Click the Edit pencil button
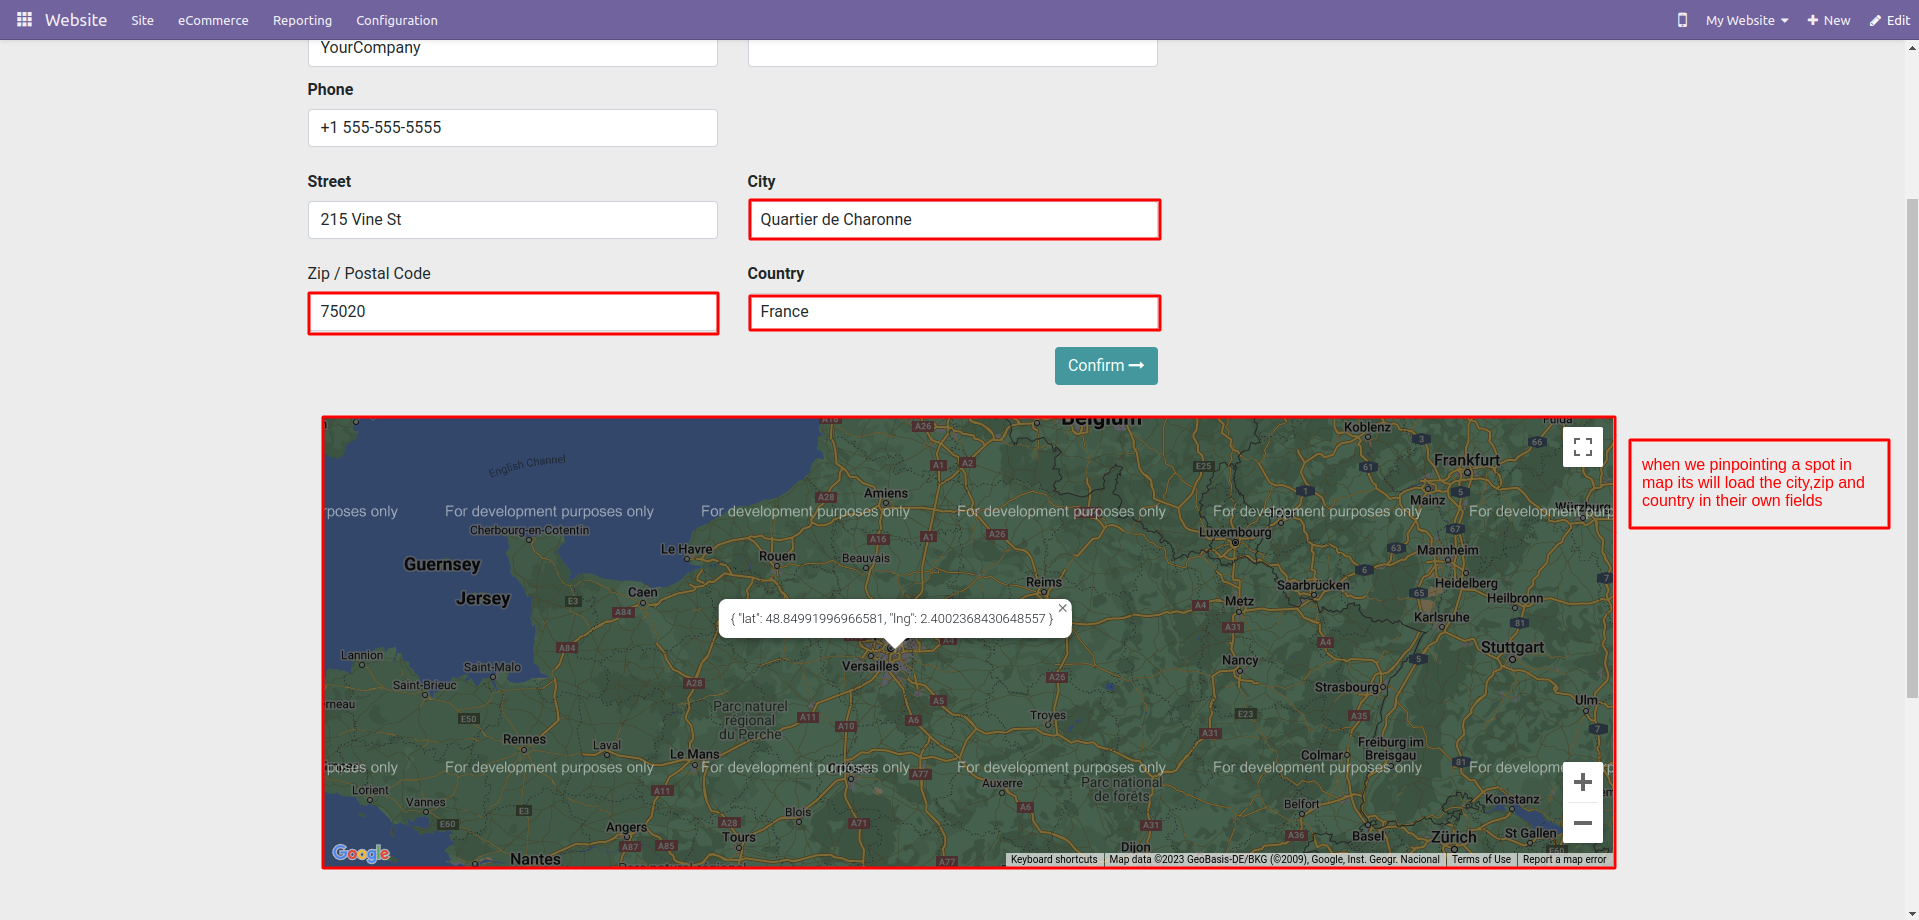 pyautogui.click(x=1890, y=20)
